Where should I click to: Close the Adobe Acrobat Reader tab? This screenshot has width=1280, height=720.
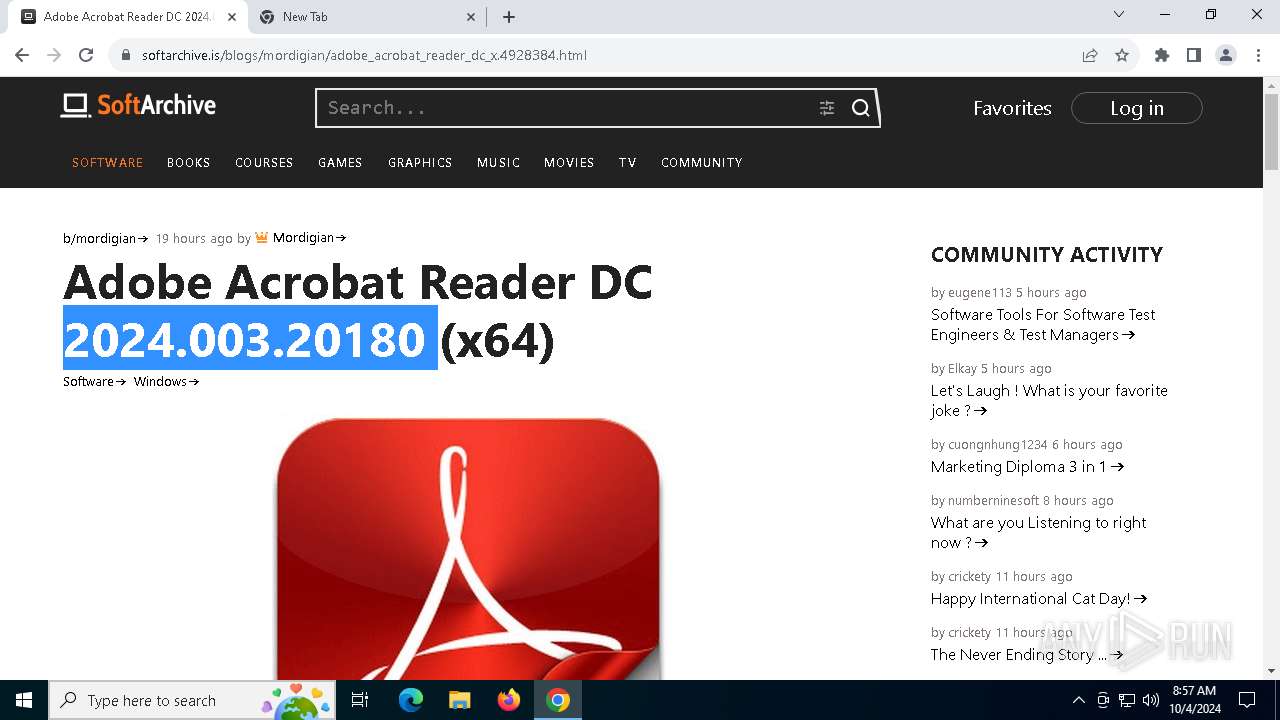point(232,17)
